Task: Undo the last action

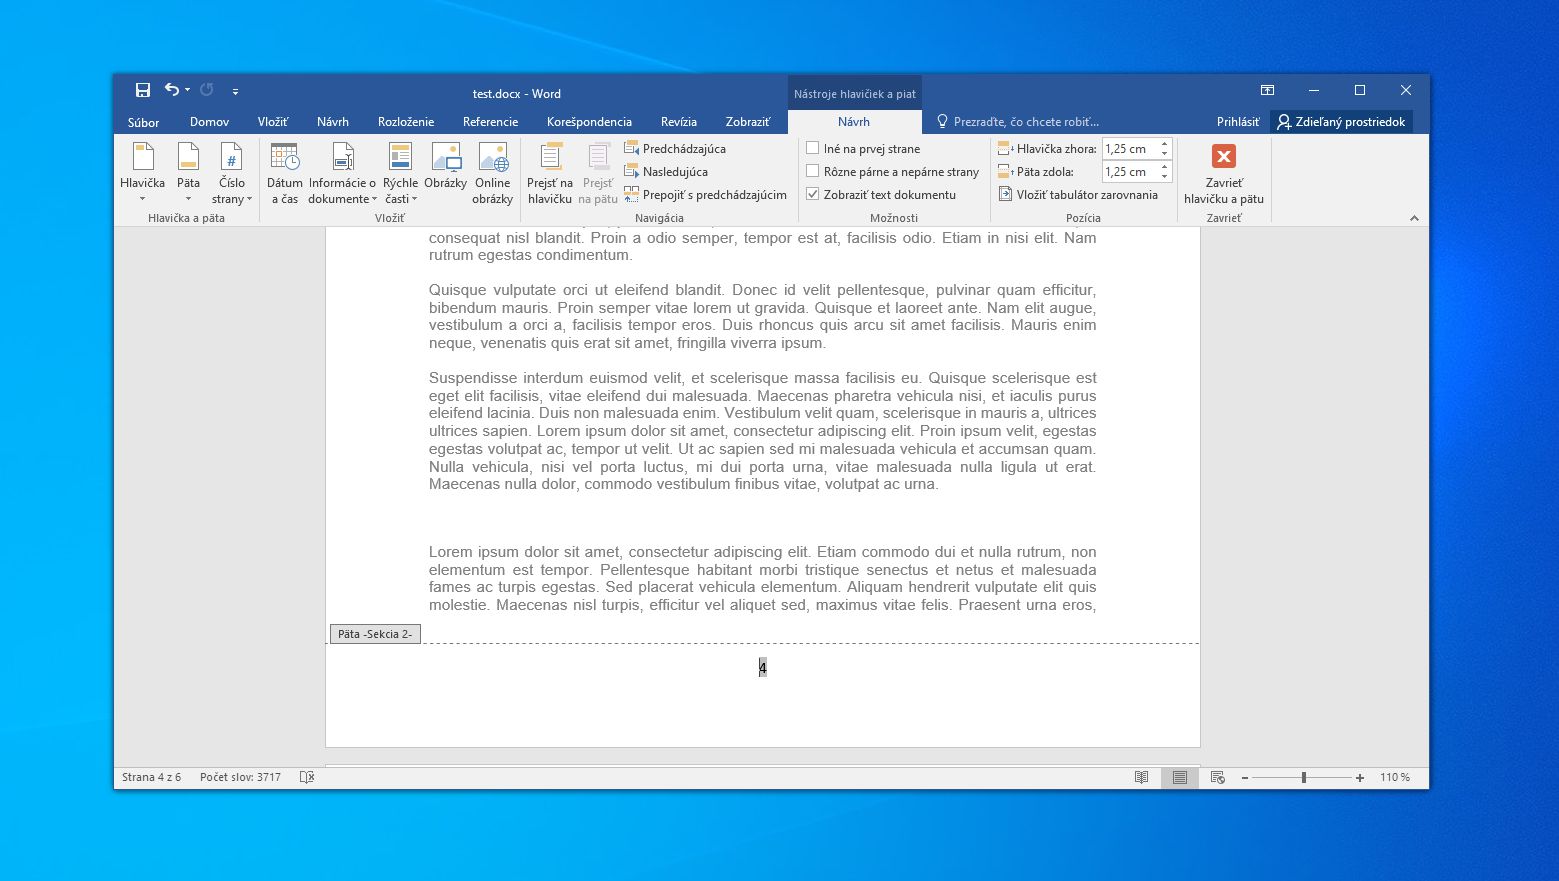Action: point(172,90)
